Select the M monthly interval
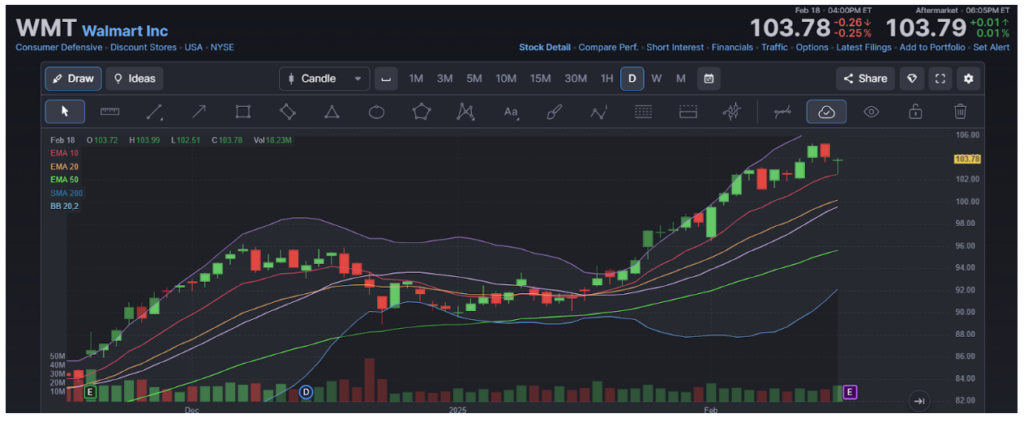Viewport: 1024px width, 422px height. click(x=680, y=78)
